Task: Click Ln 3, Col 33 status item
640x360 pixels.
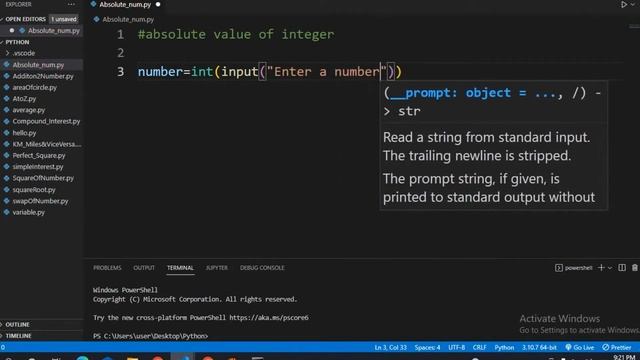Action: click(x=391, y=347)
